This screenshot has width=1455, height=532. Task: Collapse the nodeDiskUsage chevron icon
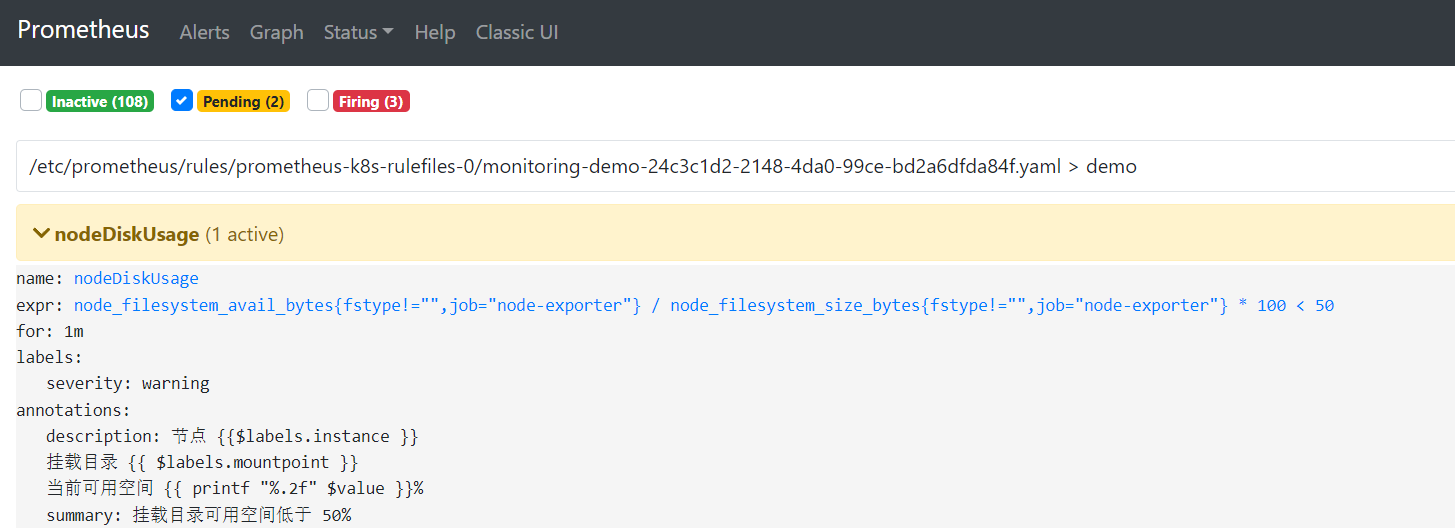[41, 234]
